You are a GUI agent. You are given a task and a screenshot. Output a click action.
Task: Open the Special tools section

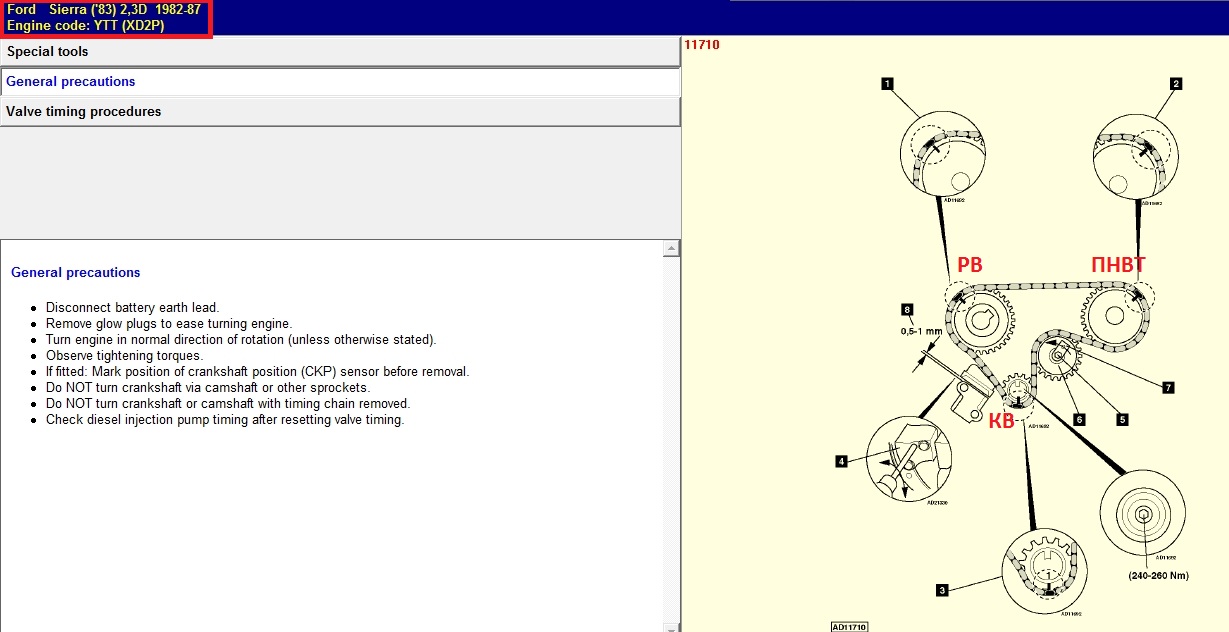[x=340, y=52]
